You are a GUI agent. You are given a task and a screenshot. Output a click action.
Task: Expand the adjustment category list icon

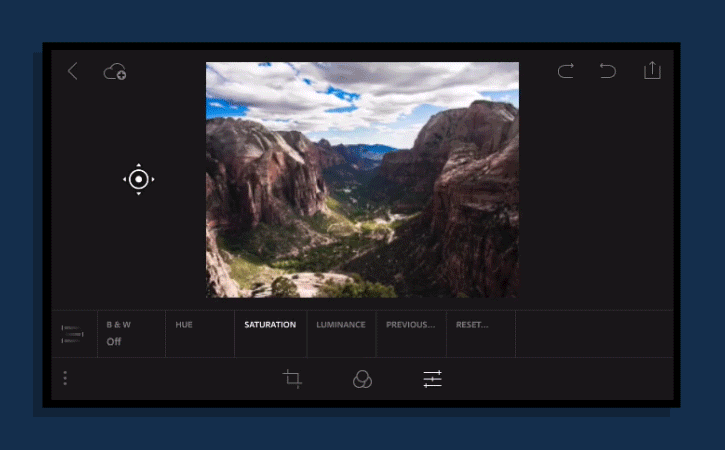click(x=73, y=334)
